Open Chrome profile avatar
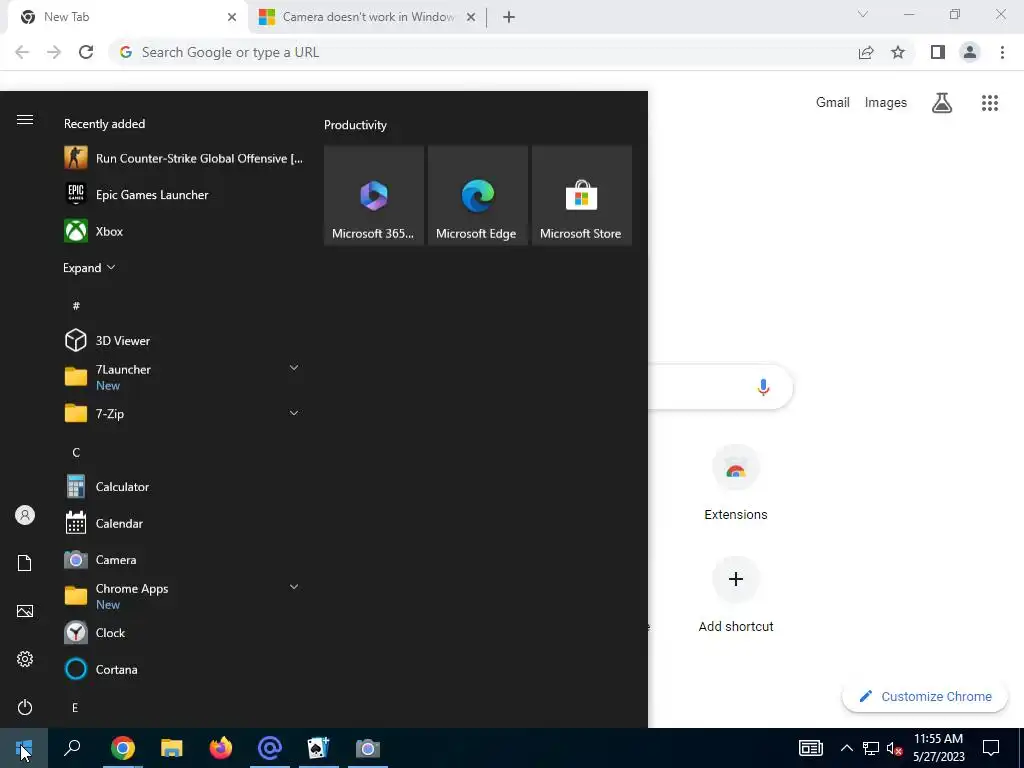The width and height of the screenshot is (1024, 768). click(x=970, y=52)
